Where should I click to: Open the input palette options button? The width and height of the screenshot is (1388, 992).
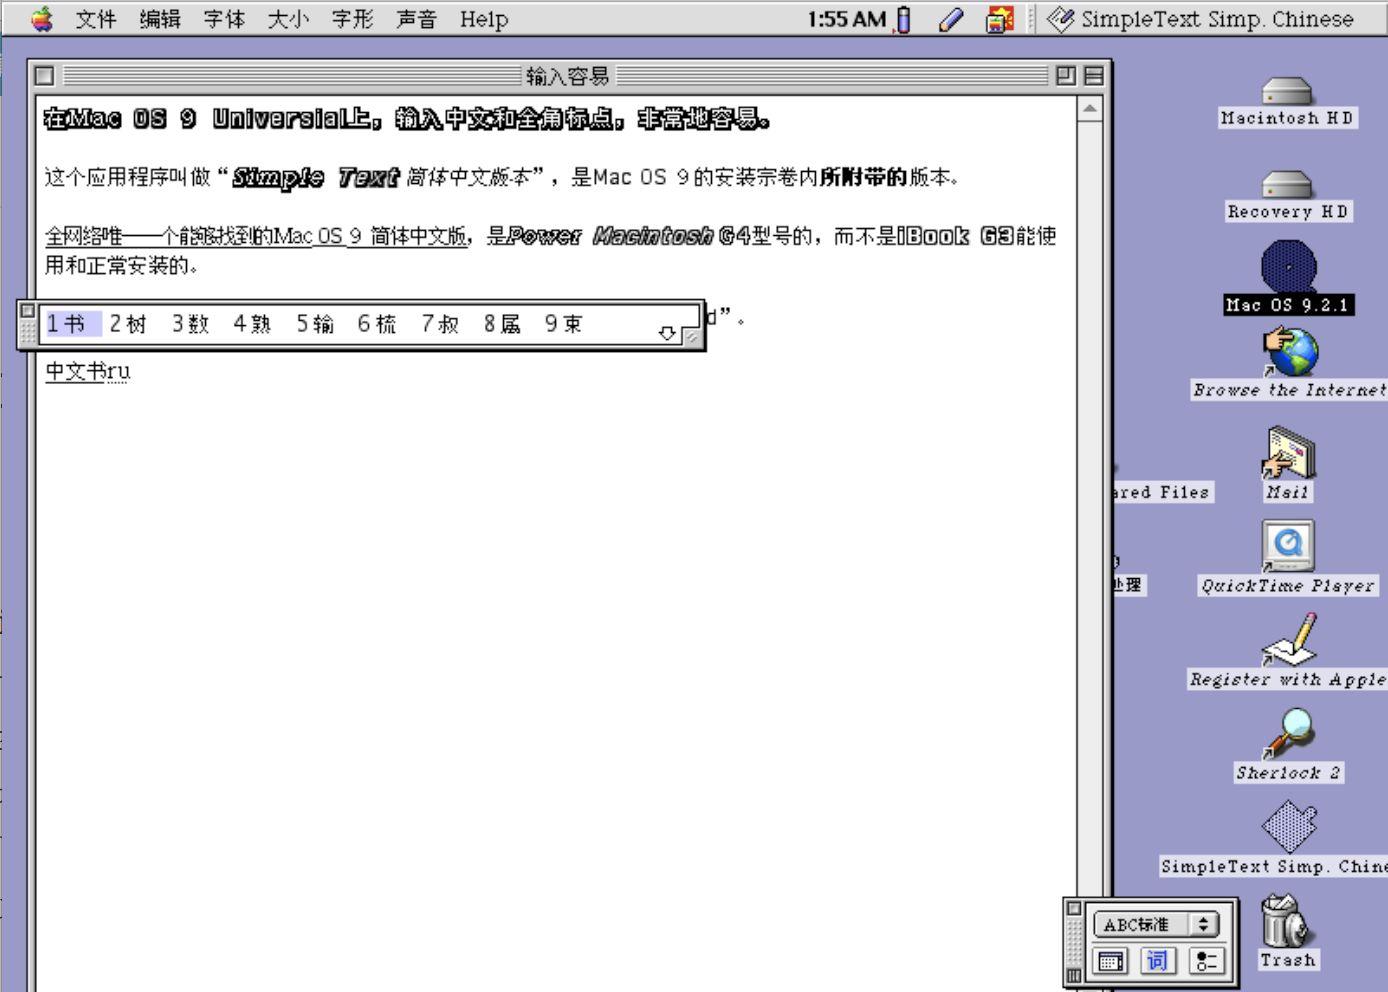(x=1205, y=961)
